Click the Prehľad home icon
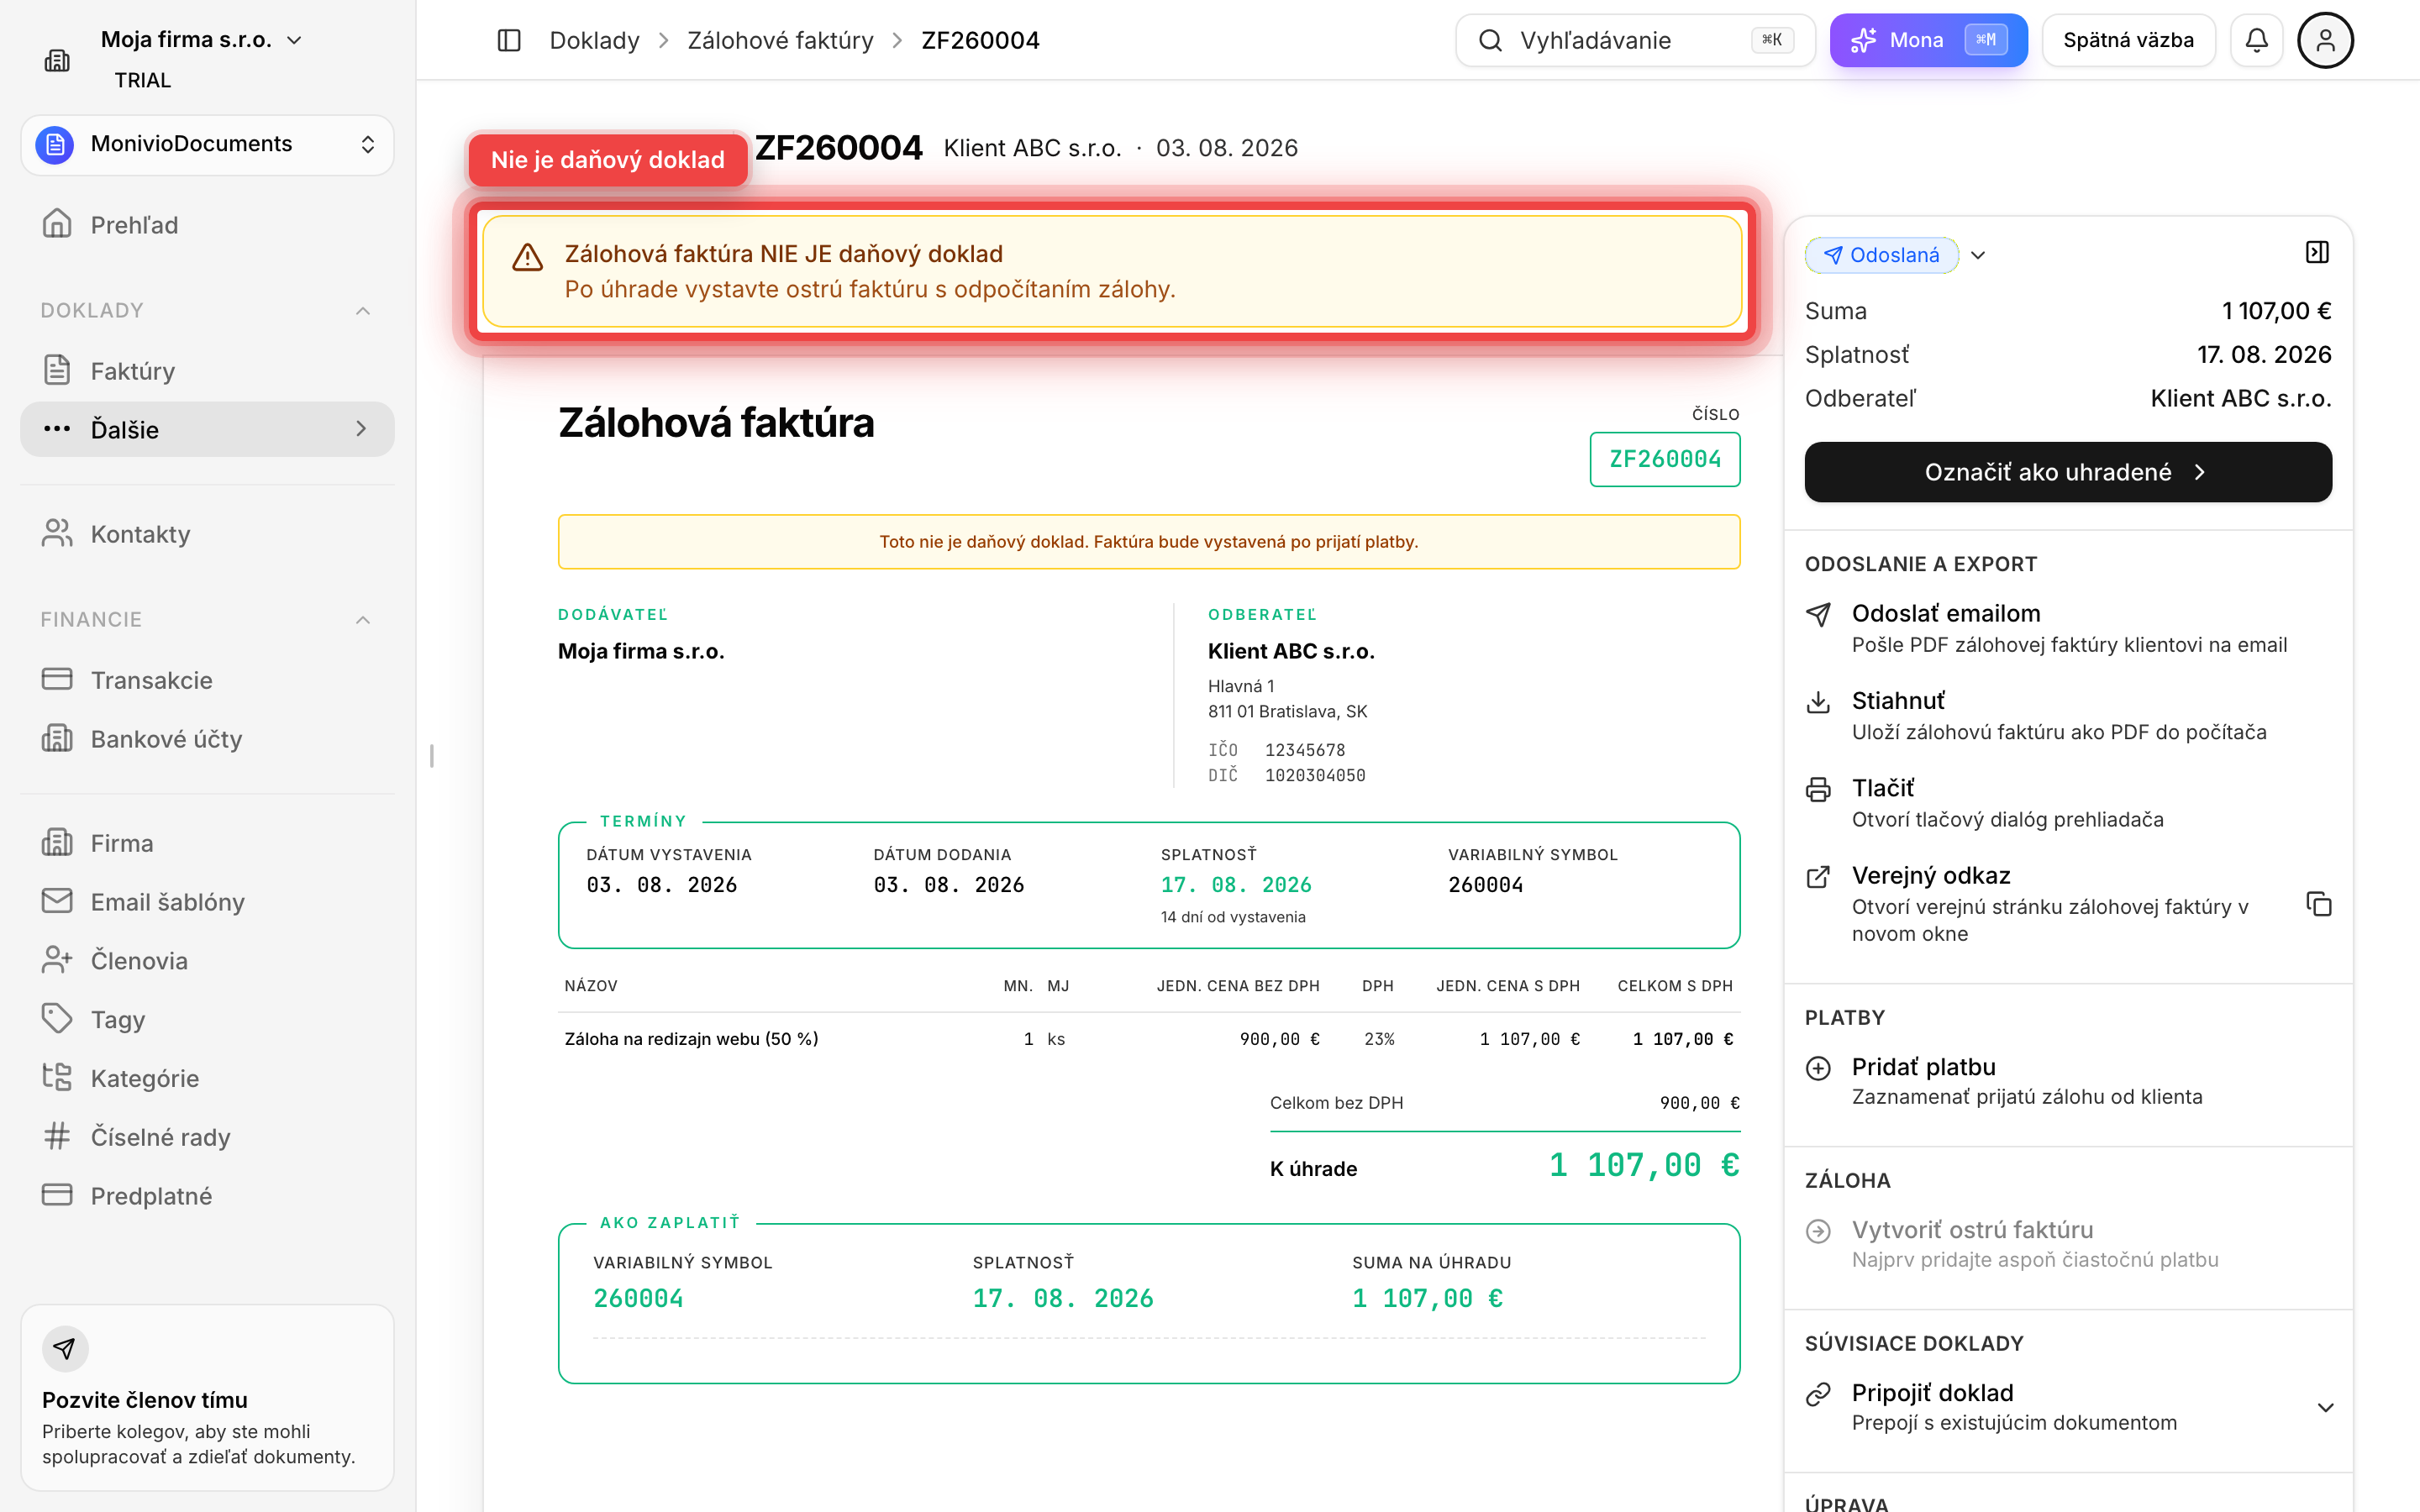Image resolution: width=2420 pixels, height=1512 pixels. click(x=57, y=223)
